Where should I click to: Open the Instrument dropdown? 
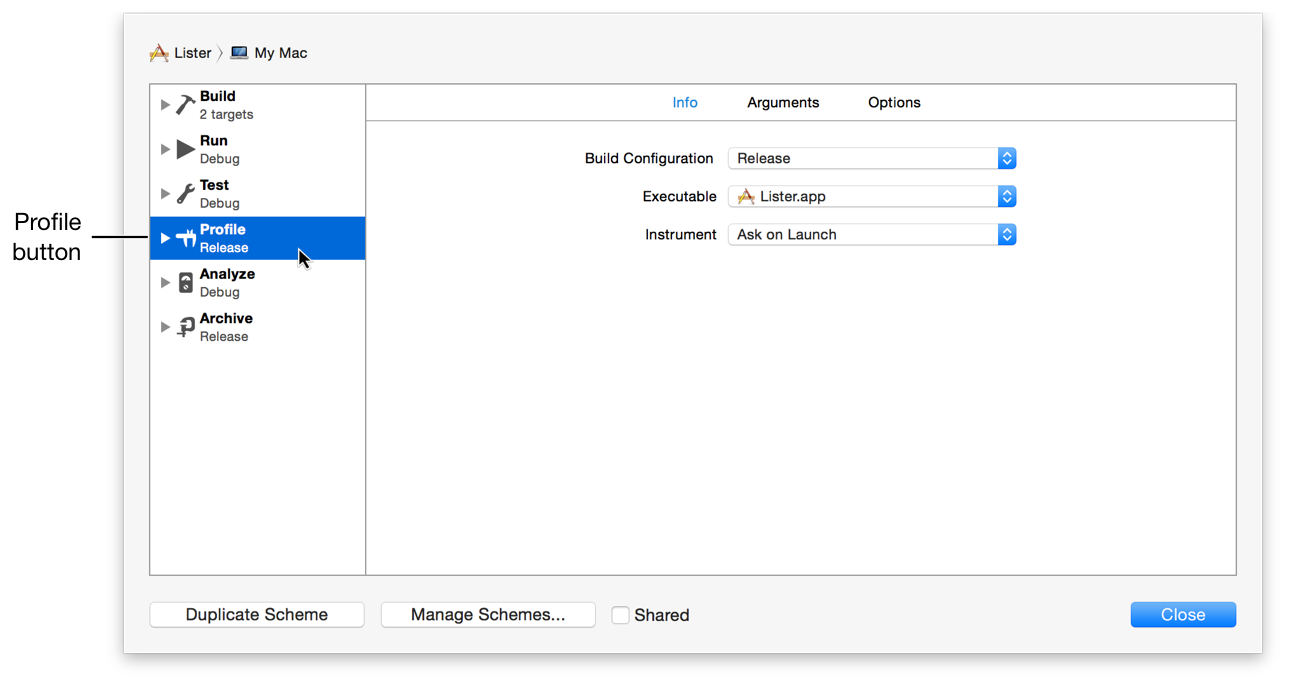click(x=871, y=235)
